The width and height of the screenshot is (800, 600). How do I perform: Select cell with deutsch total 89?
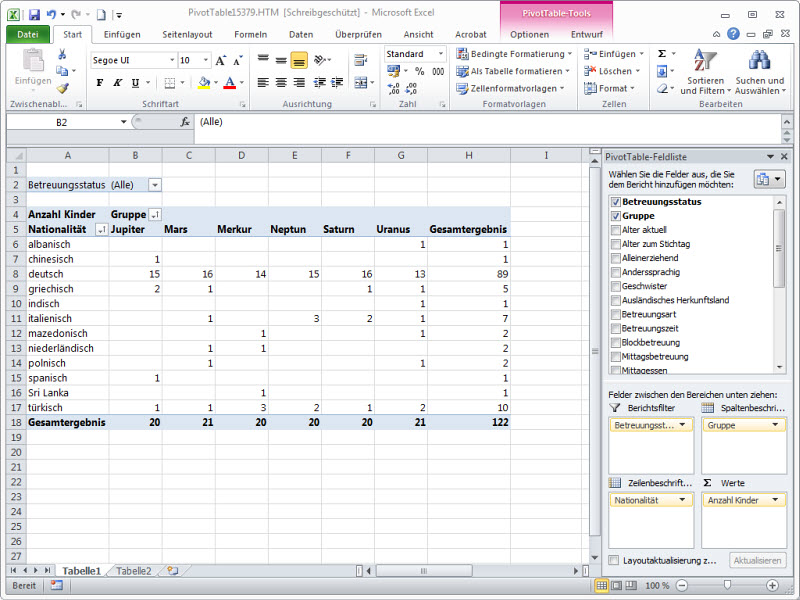click(x=469, y=274)
